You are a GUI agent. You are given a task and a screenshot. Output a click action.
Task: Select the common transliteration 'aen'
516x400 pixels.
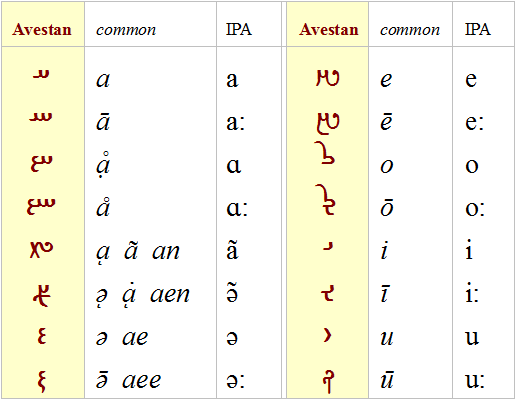coord(170,295)
